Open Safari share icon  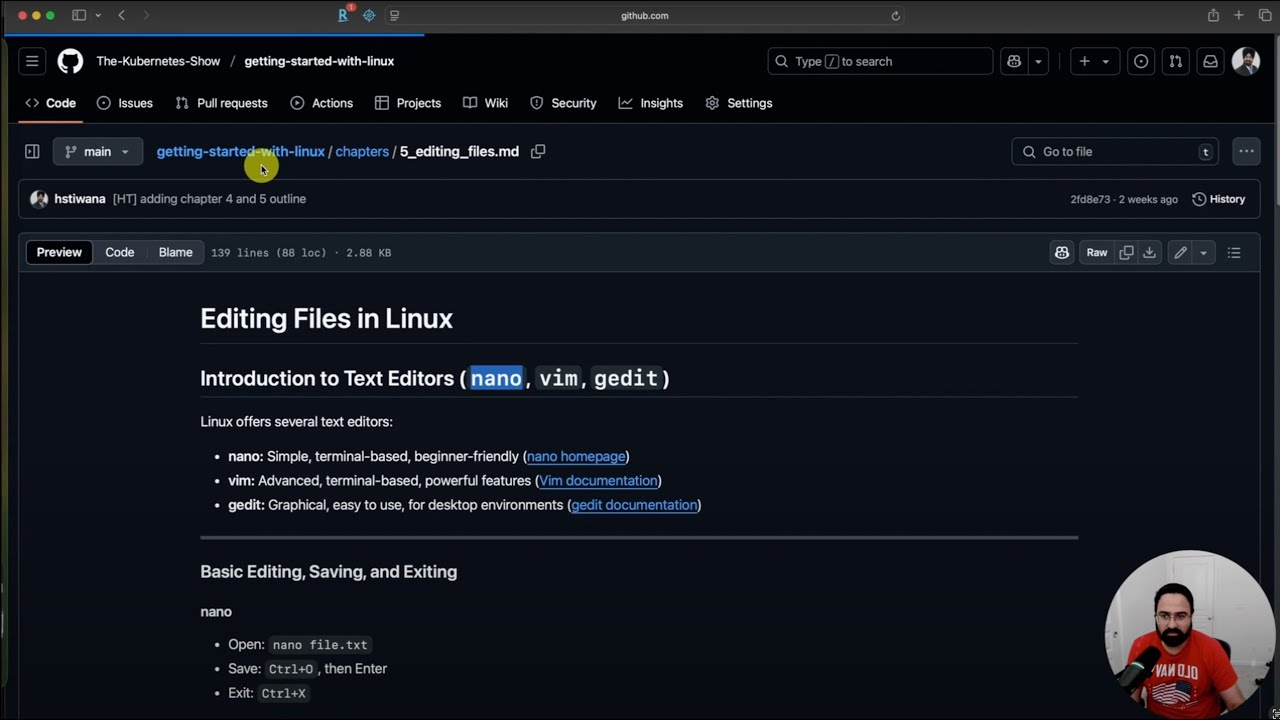pyautogui.click(x=1213, y=15)
